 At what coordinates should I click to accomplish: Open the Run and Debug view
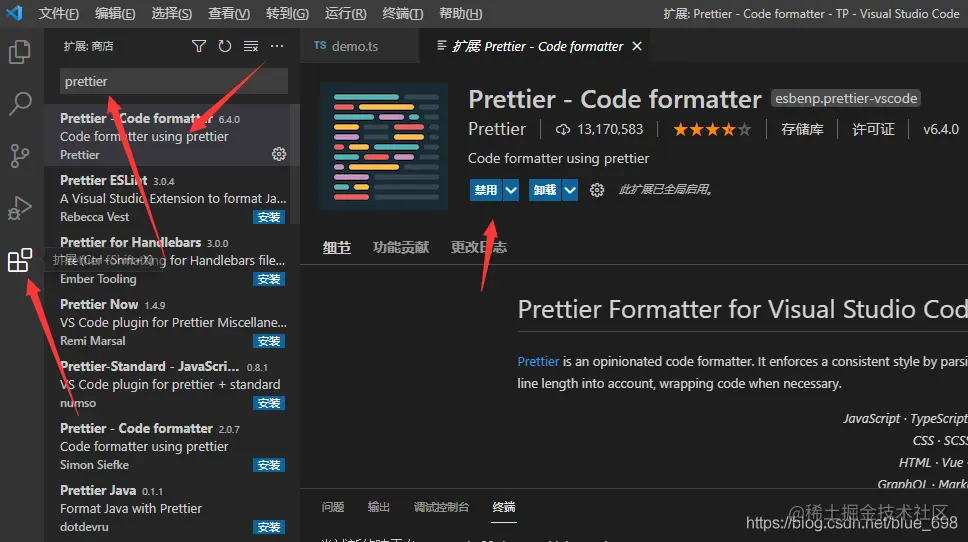click(x=20, y=208)
